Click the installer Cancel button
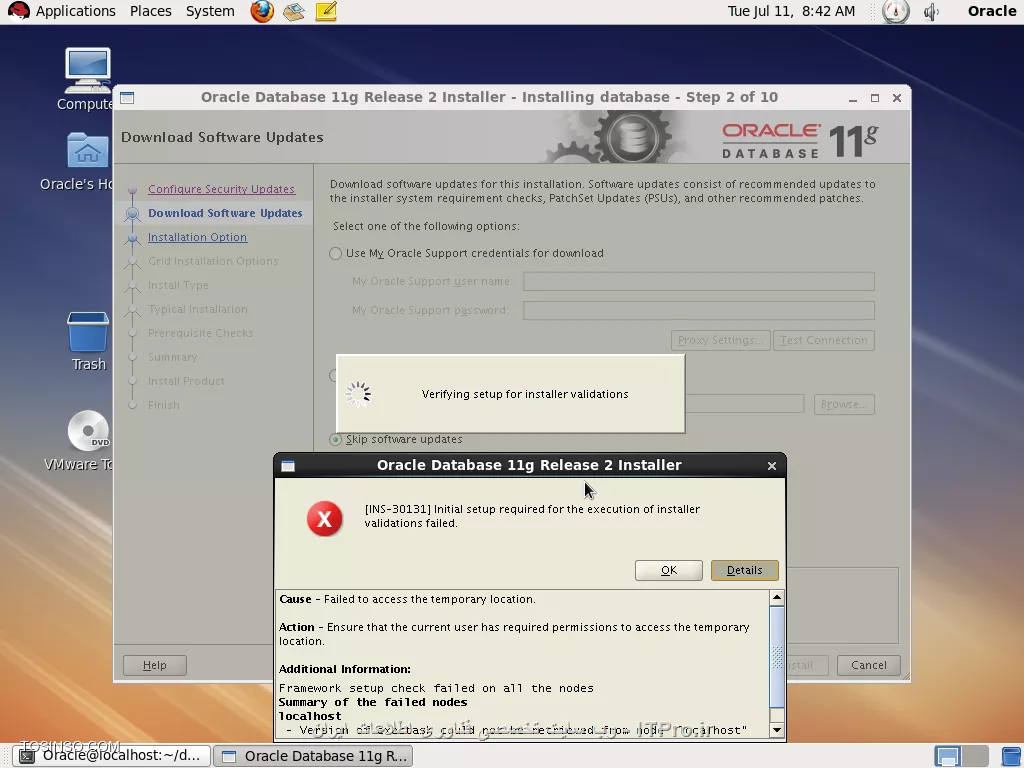The height and width of the screenshot is (768, 1024). click(869, 665)
